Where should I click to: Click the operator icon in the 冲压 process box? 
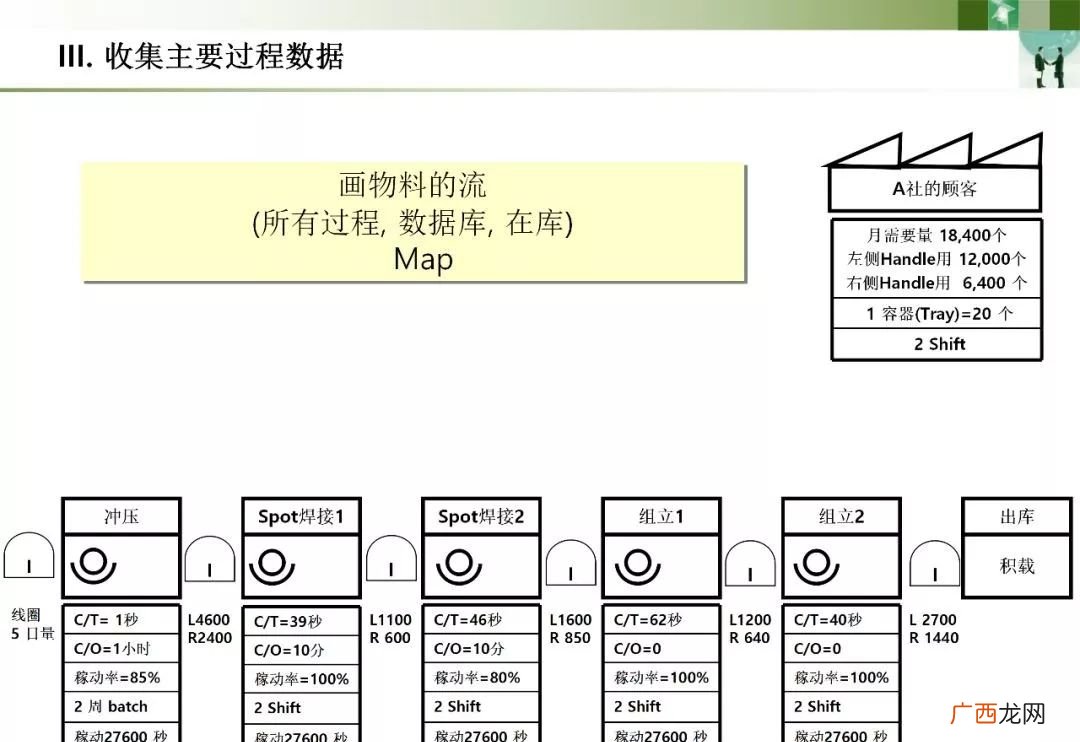(x=93, y=566)
